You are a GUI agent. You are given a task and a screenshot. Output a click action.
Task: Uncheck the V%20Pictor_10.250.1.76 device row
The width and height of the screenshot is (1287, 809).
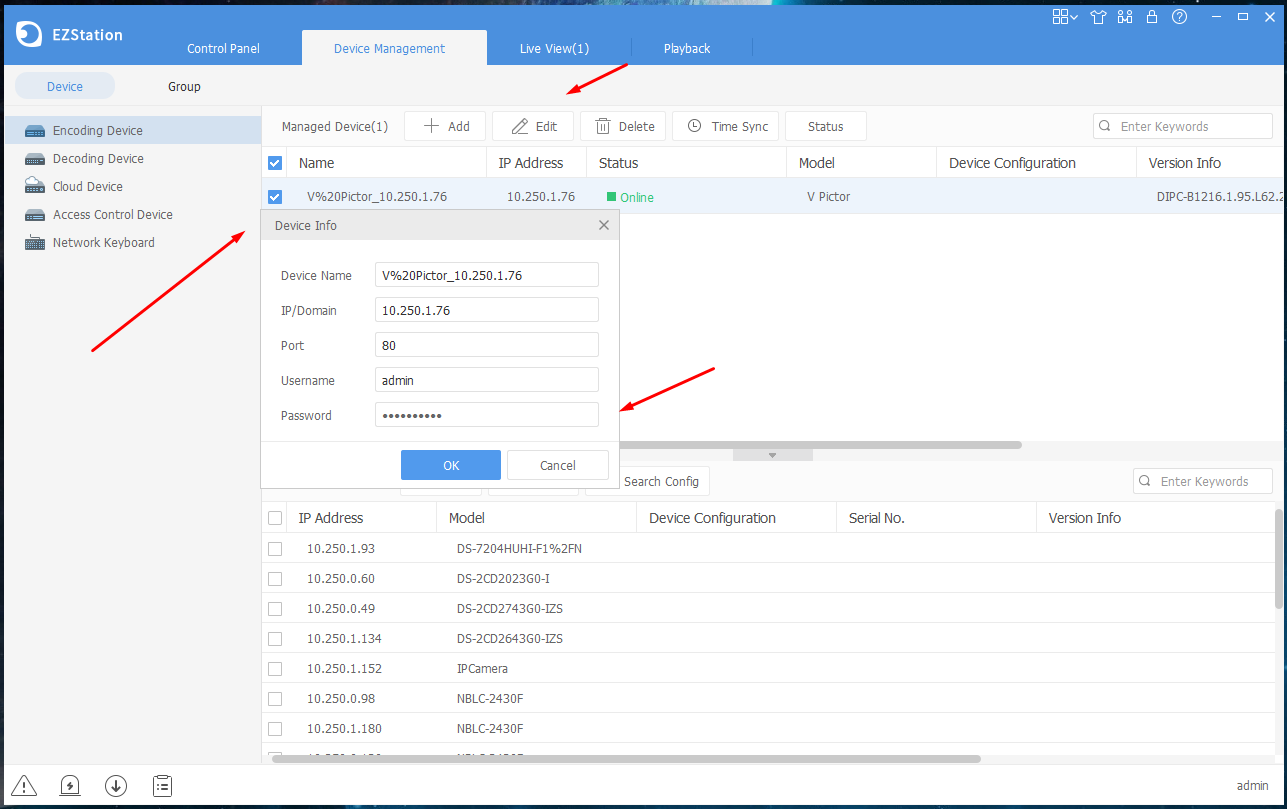pyautogui.click(x=275, y=197)
